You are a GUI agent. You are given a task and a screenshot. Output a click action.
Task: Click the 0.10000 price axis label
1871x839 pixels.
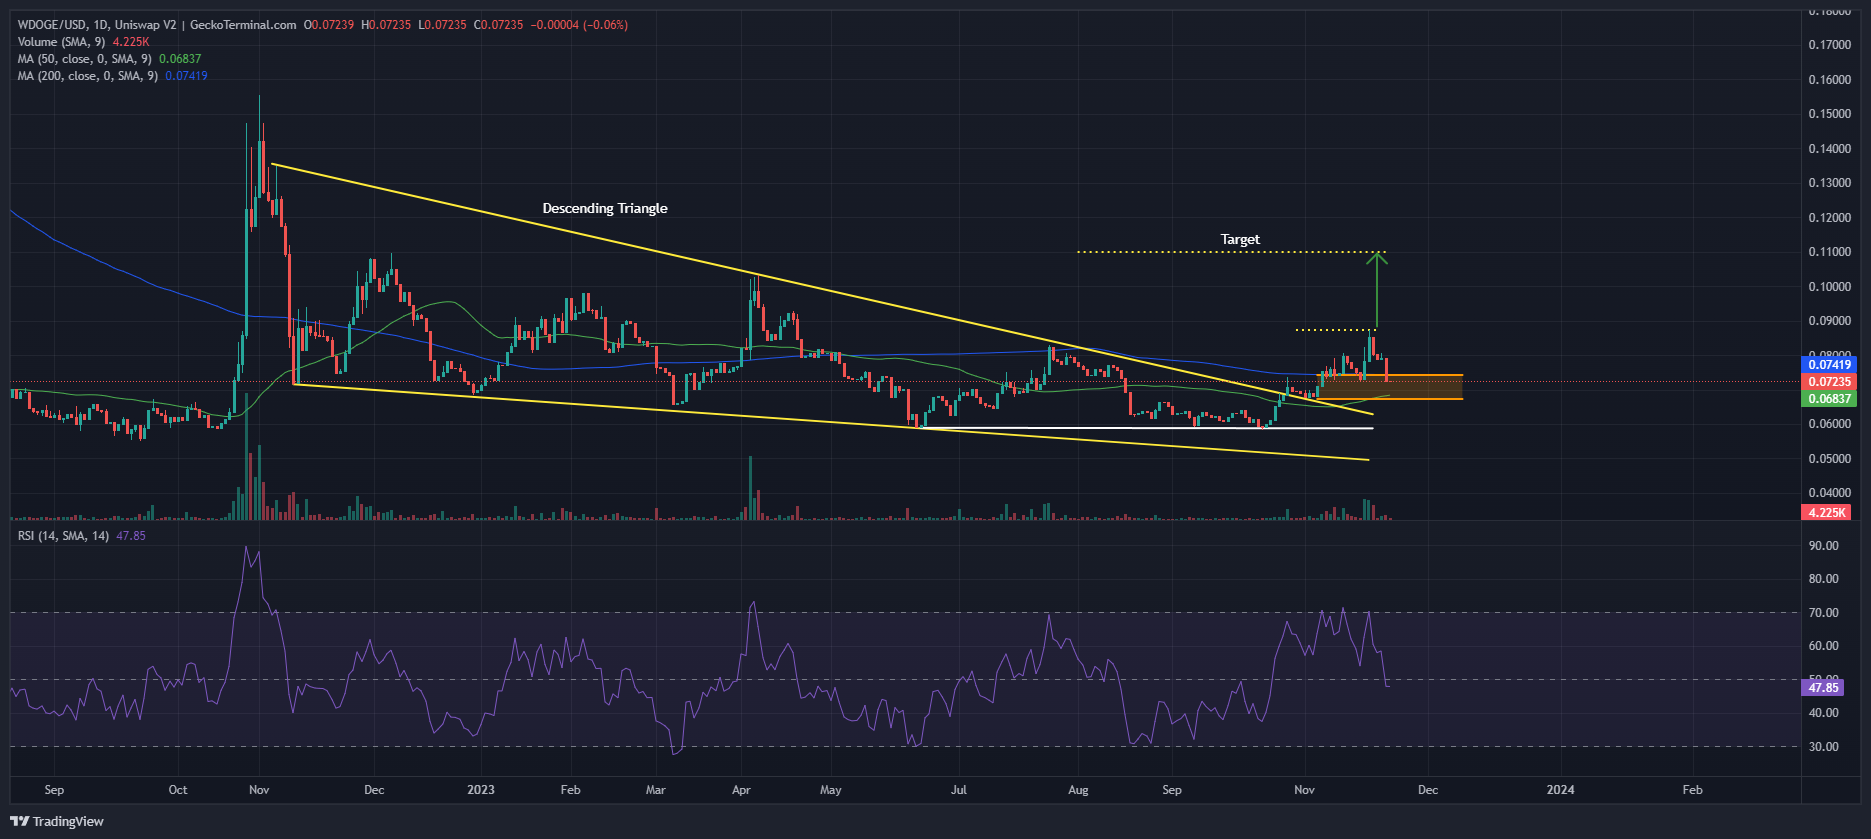pyautogui.click(x=1829, y=287)
